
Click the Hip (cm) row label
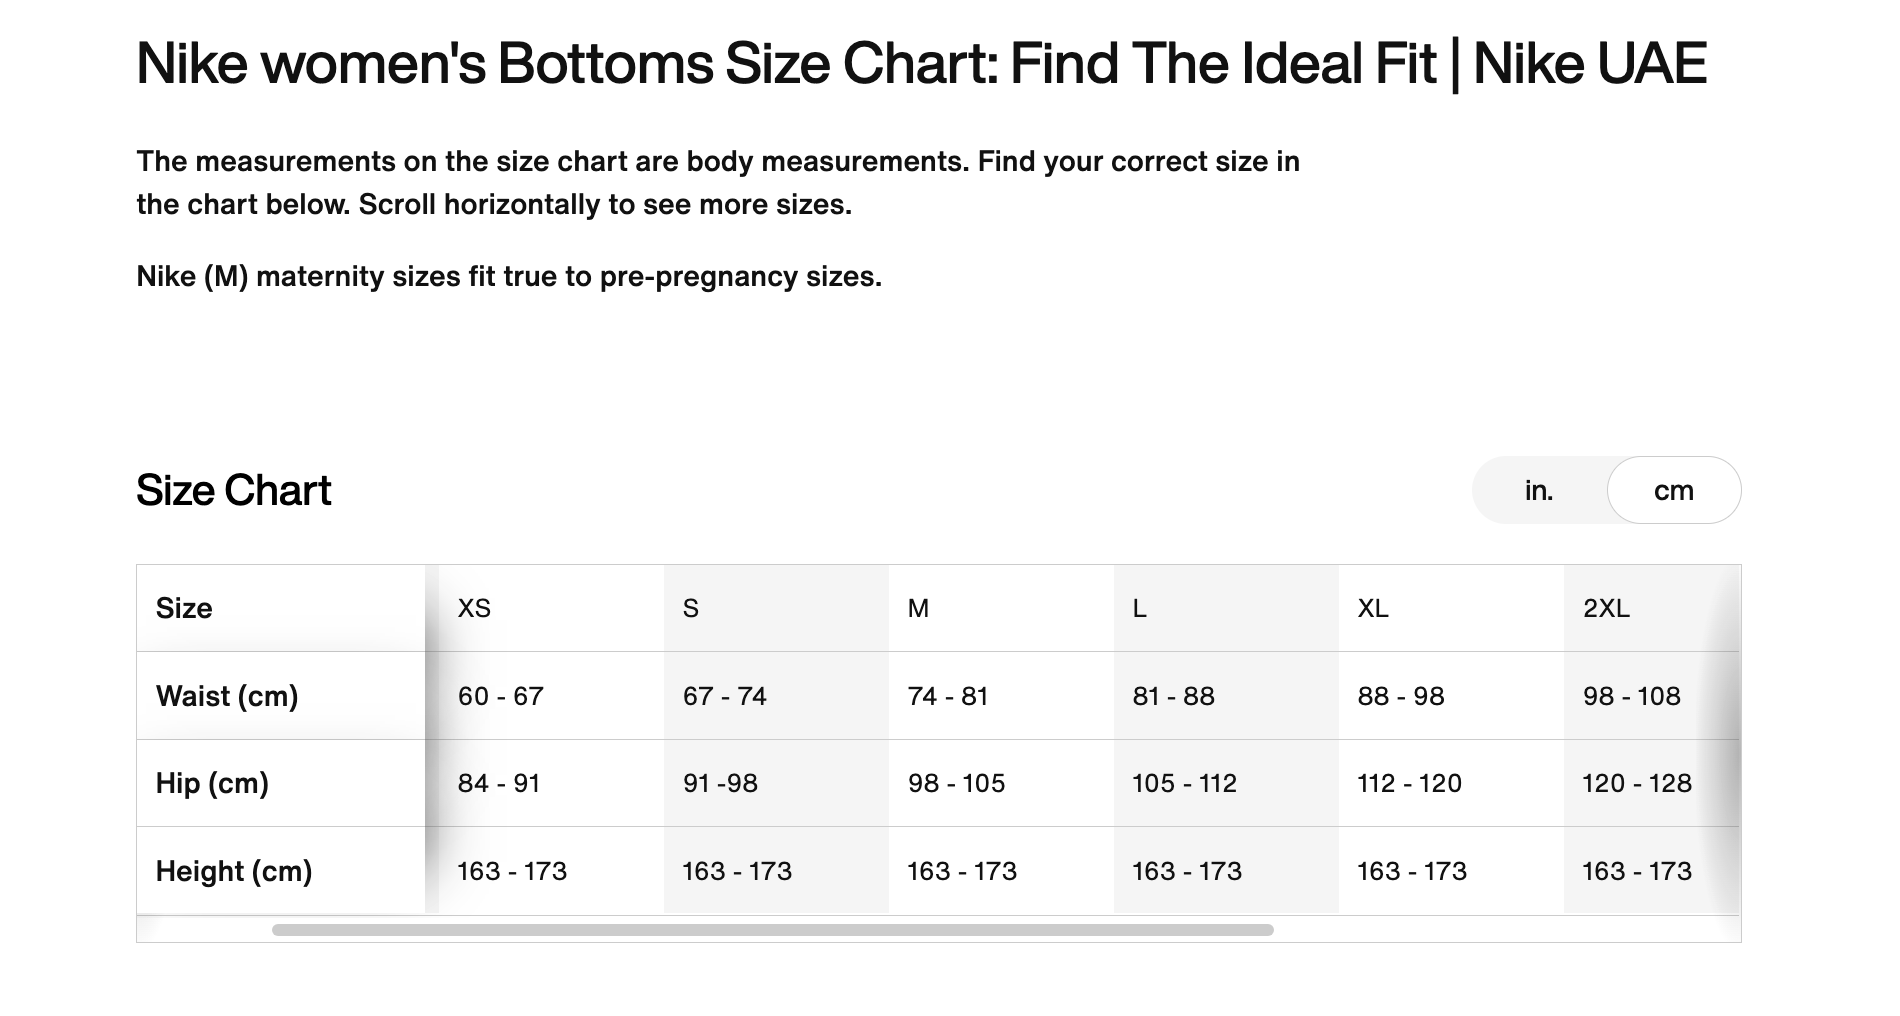[x=212, y=783]
